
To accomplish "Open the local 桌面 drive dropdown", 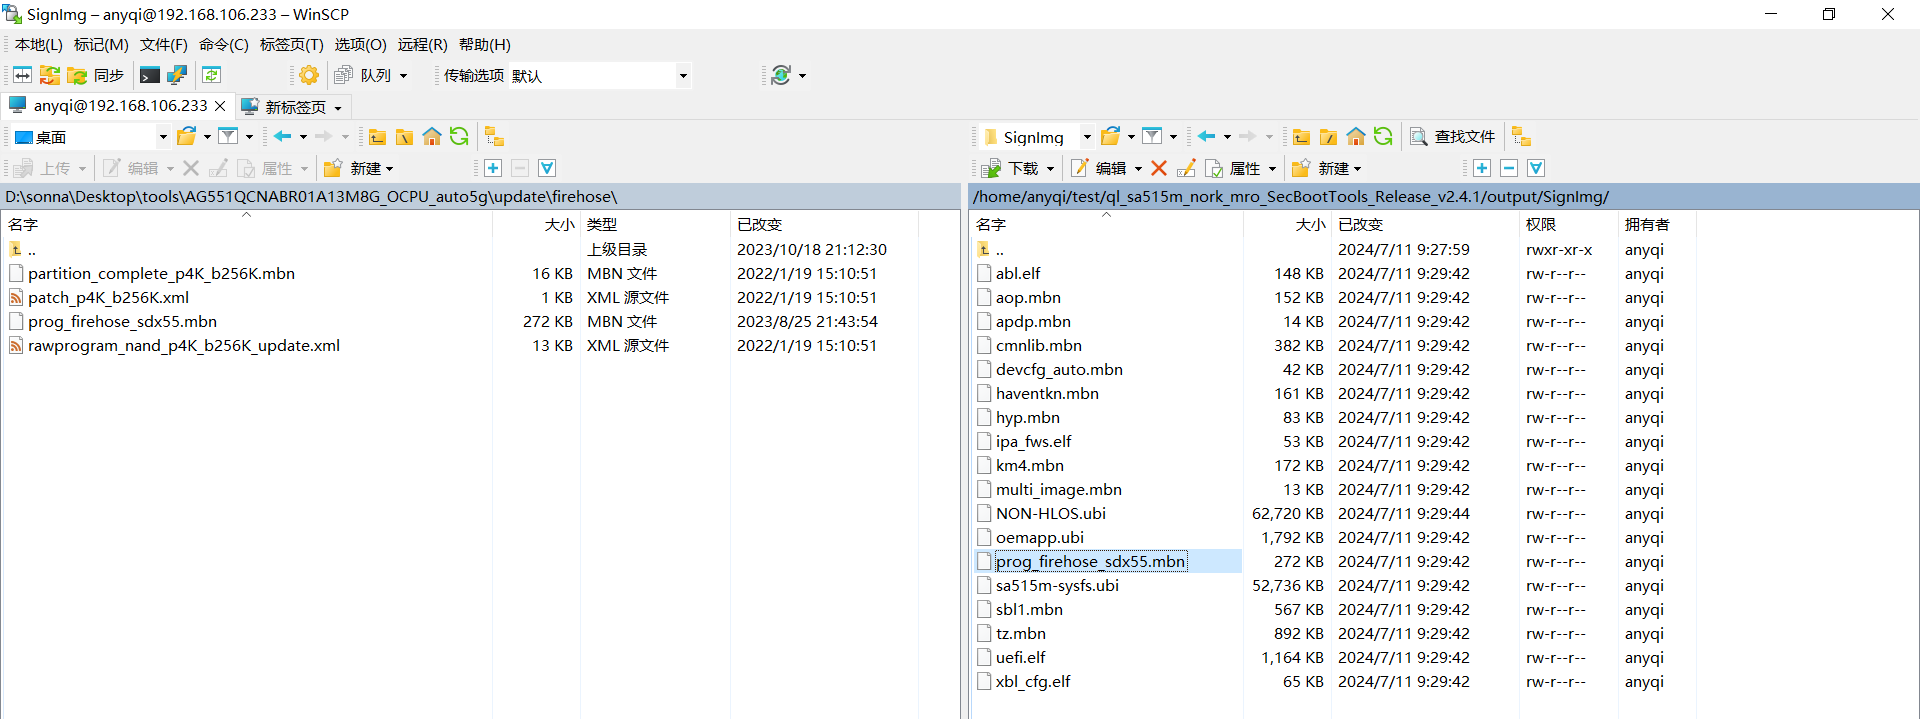I will (163, 137).
